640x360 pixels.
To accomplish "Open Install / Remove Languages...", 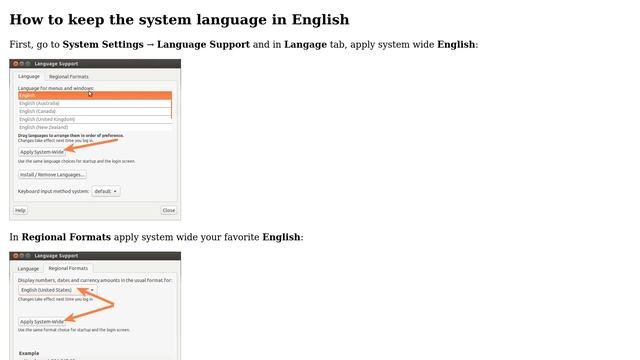I will (52, 175).
